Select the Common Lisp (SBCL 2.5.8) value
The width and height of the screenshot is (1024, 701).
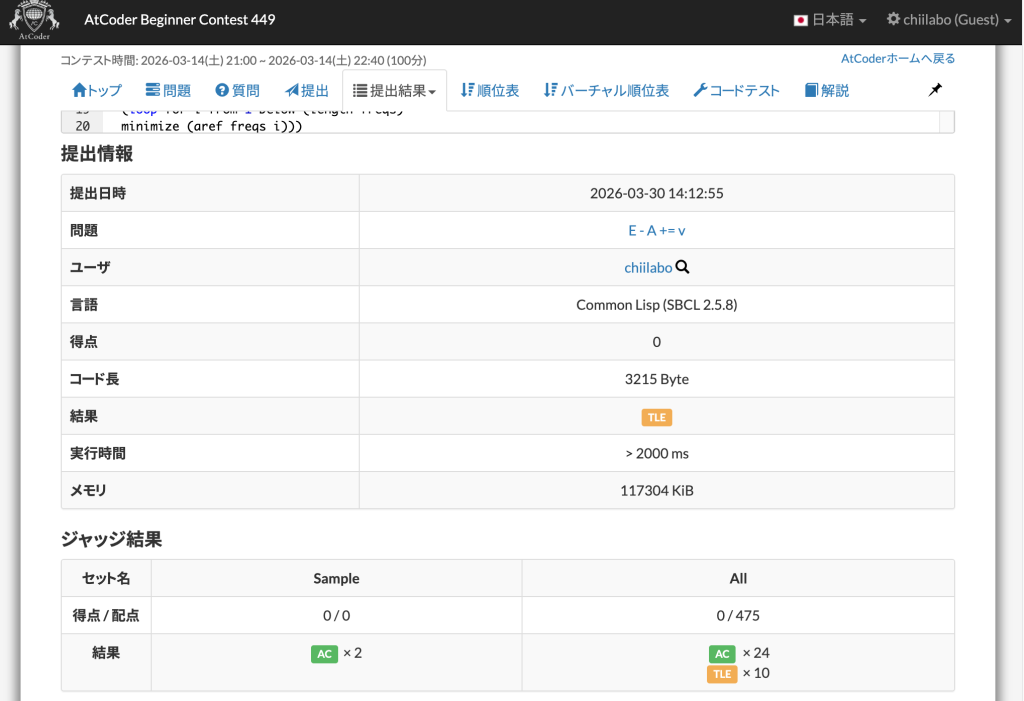click(x=656, y=304)
